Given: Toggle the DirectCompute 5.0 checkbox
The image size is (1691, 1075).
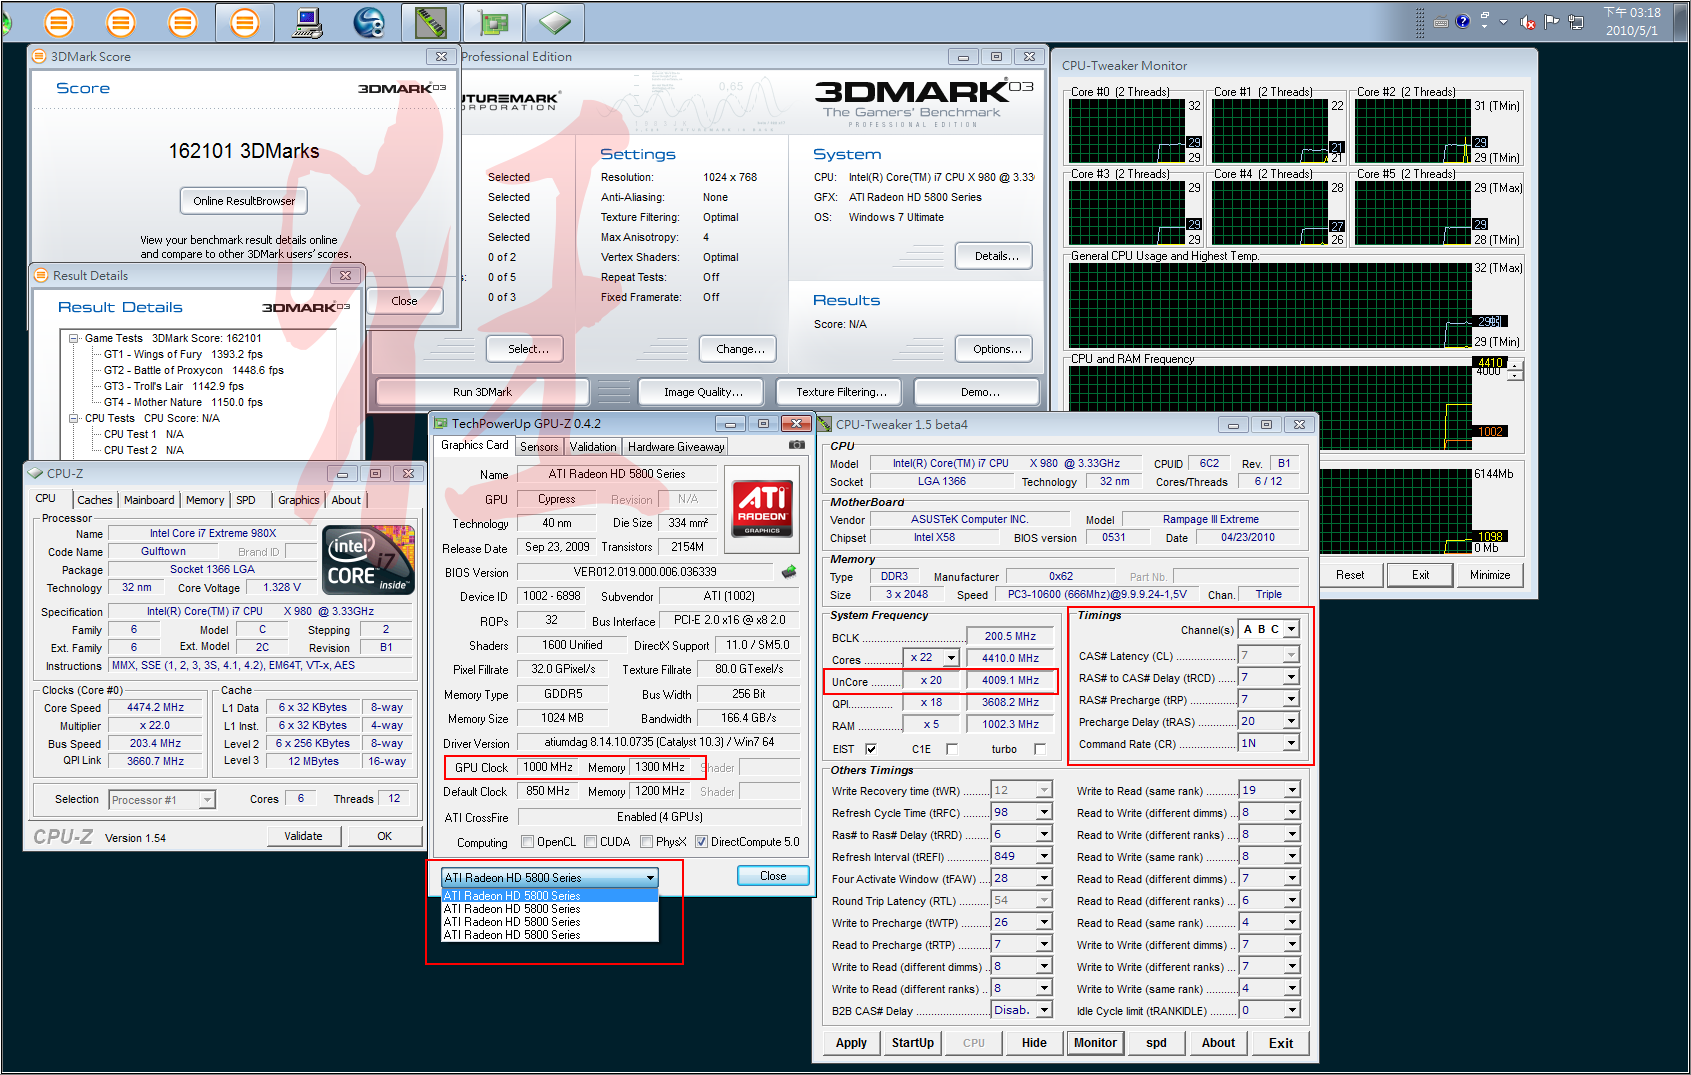Looking at the screenshot, I should 701,842.
